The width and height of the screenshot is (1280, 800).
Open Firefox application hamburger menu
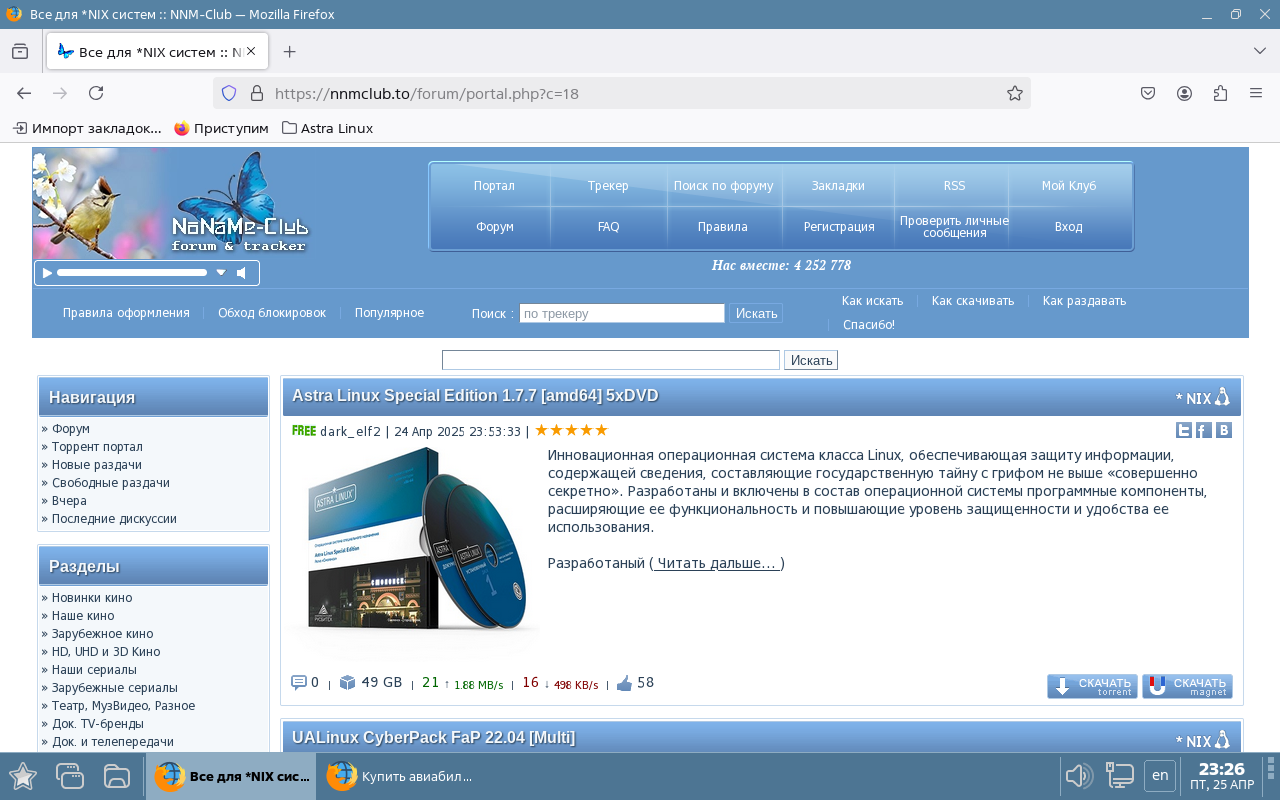coord(1256,93)
